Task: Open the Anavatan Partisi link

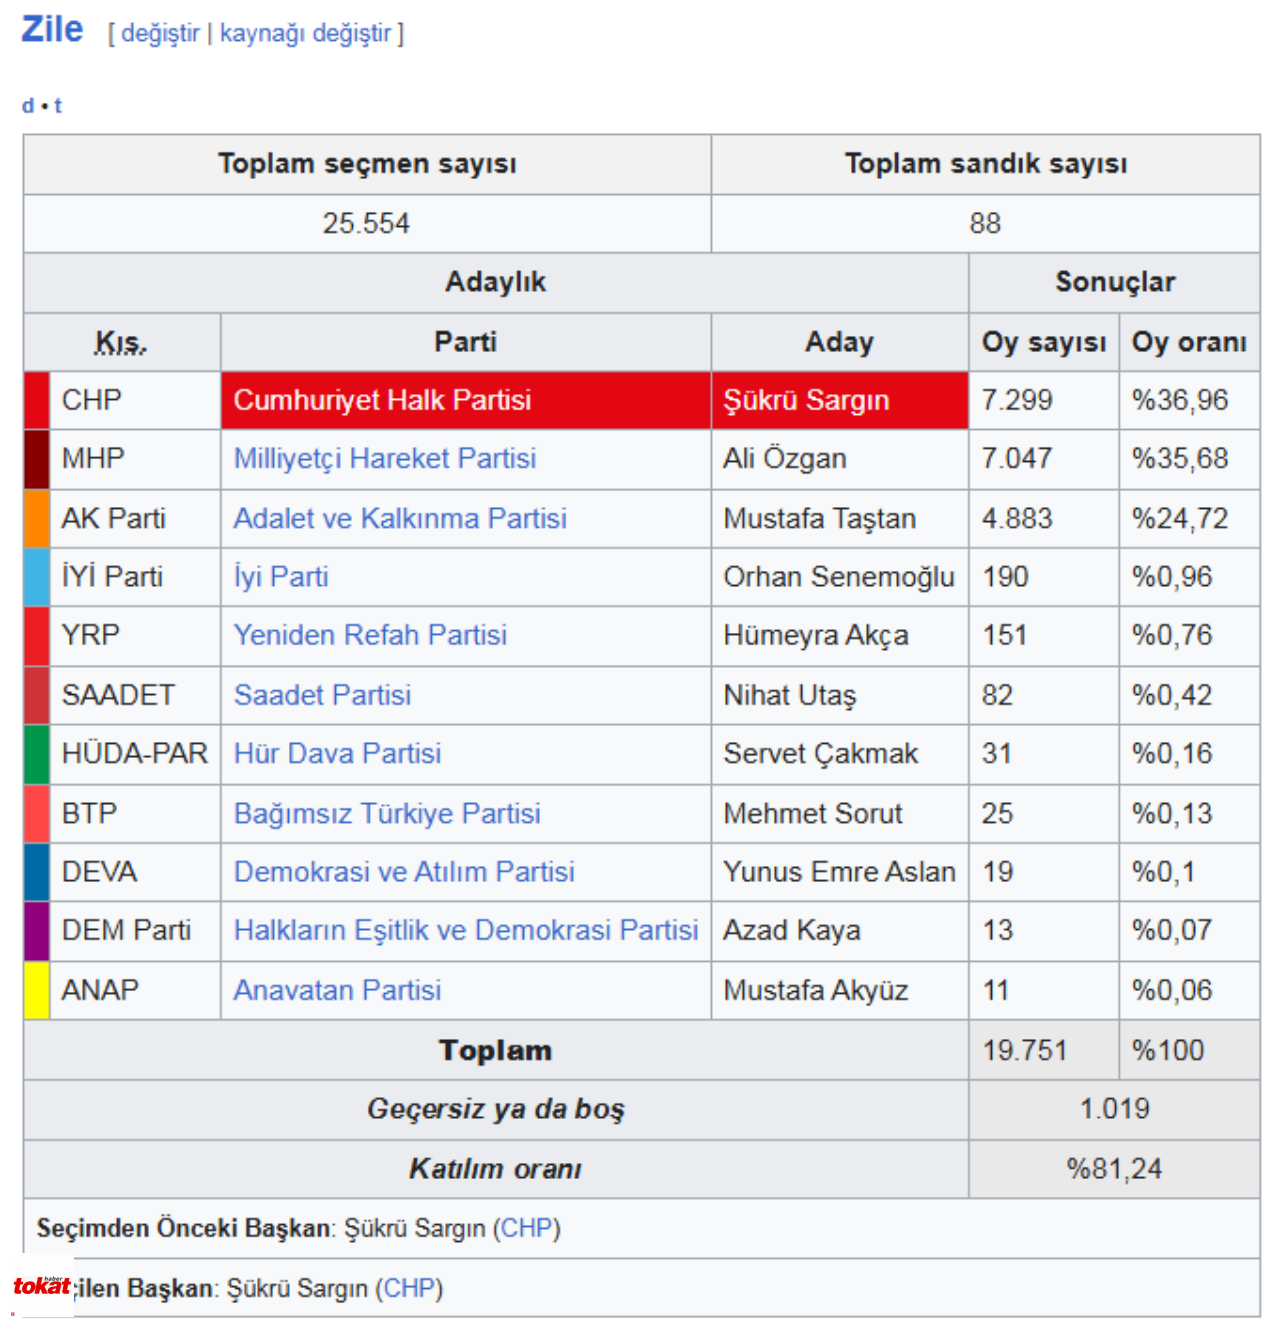Action: coord(337,990)
